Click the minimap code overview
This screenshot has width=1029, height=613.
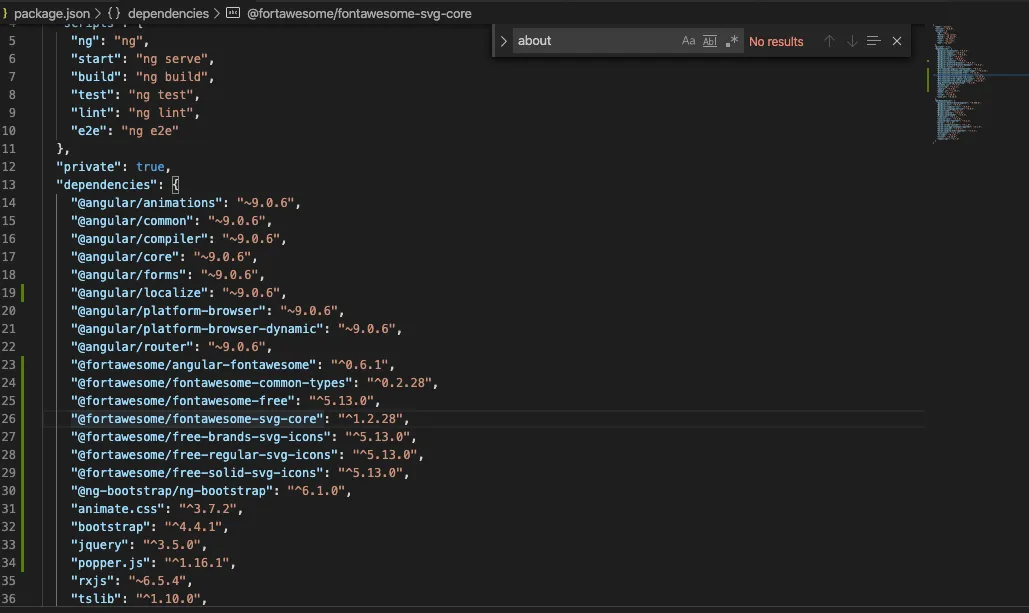tap(958, 83)
